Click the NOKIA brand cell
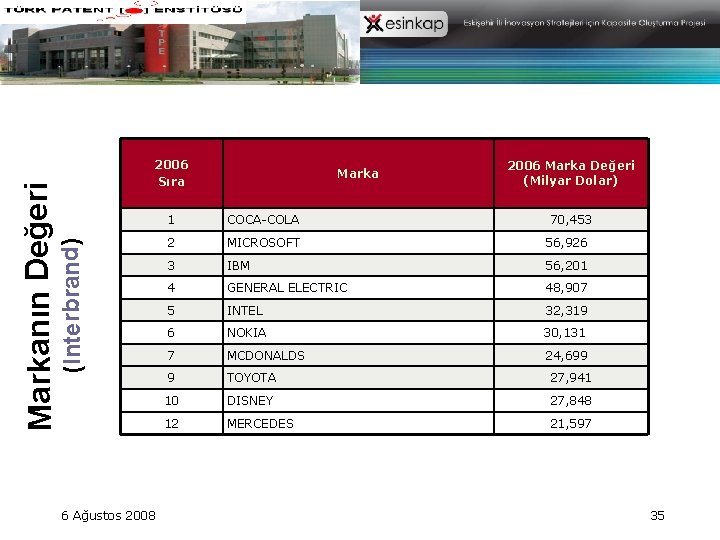Image resolution: width=720 pixels, height=540 pixels. 358,332
